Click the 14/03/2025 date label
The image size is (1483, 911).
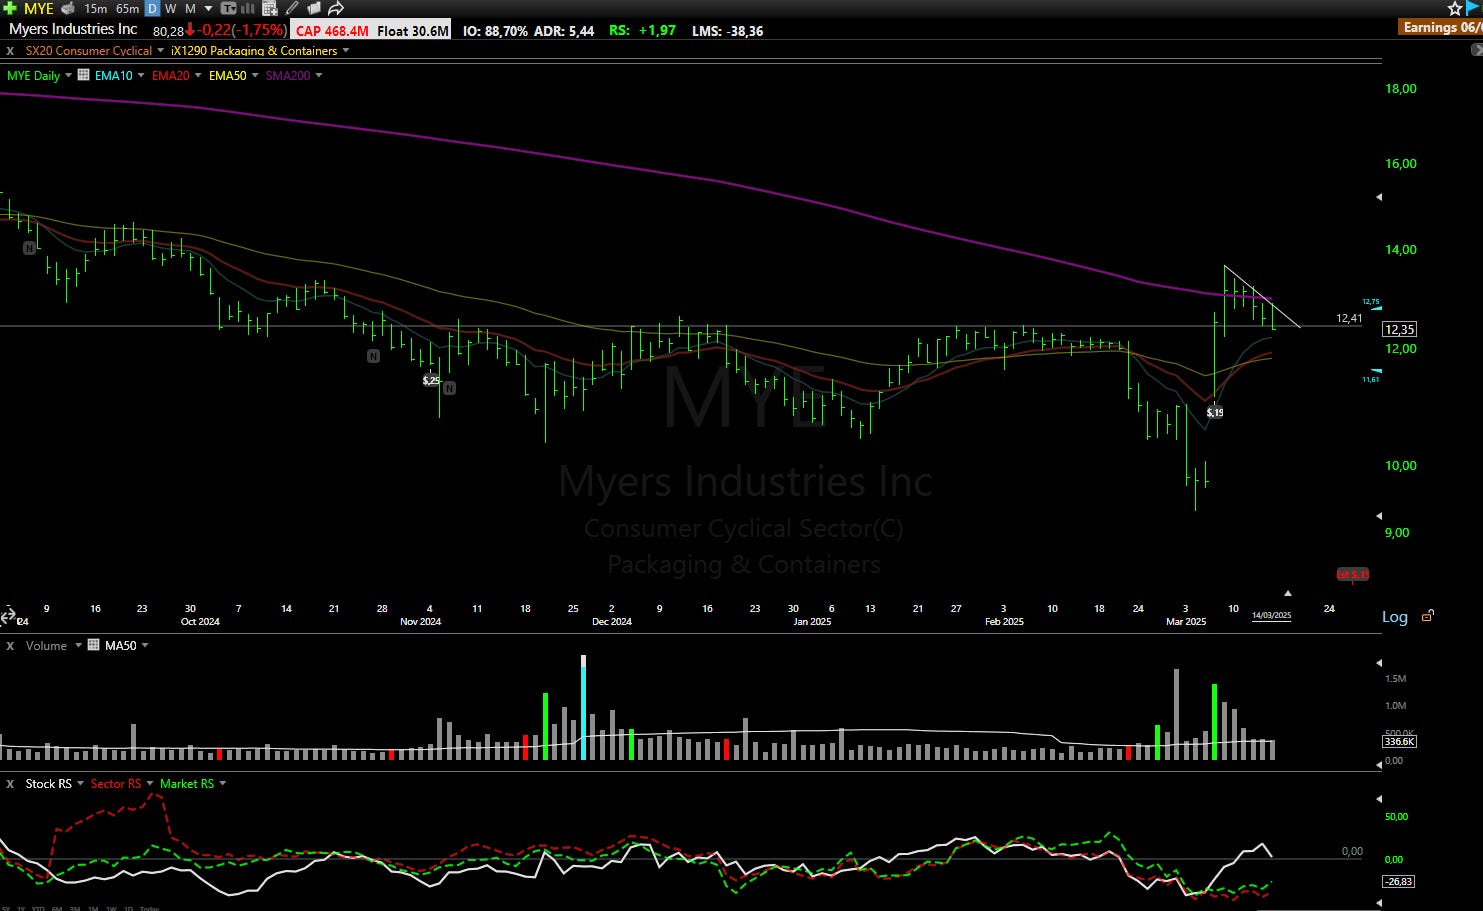point(1271,615)
